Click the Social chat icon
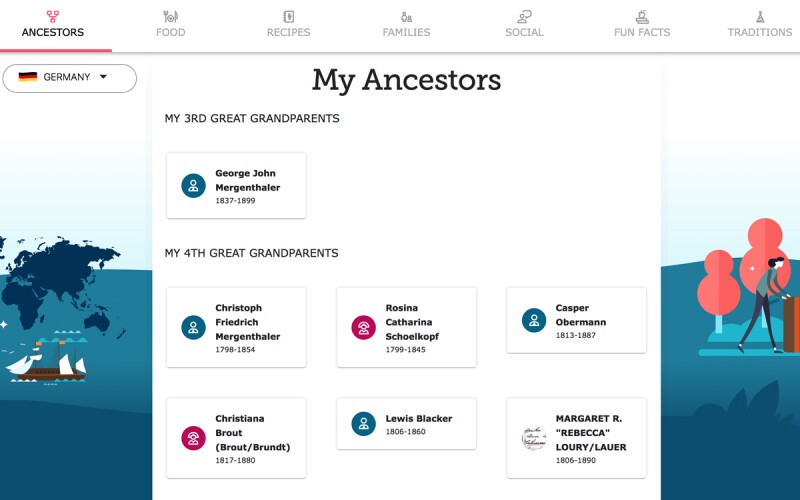 tap(524, 16)
